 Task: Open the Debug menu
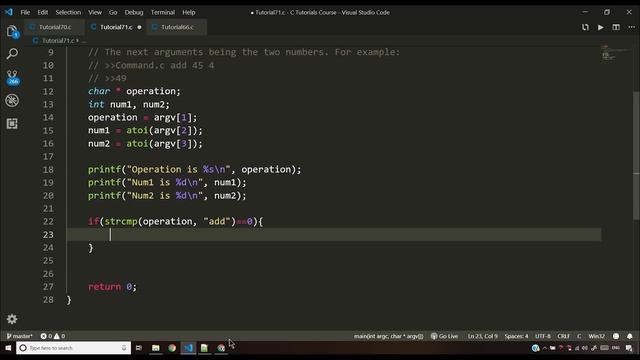pyautogui.click(x=134, y=12)
